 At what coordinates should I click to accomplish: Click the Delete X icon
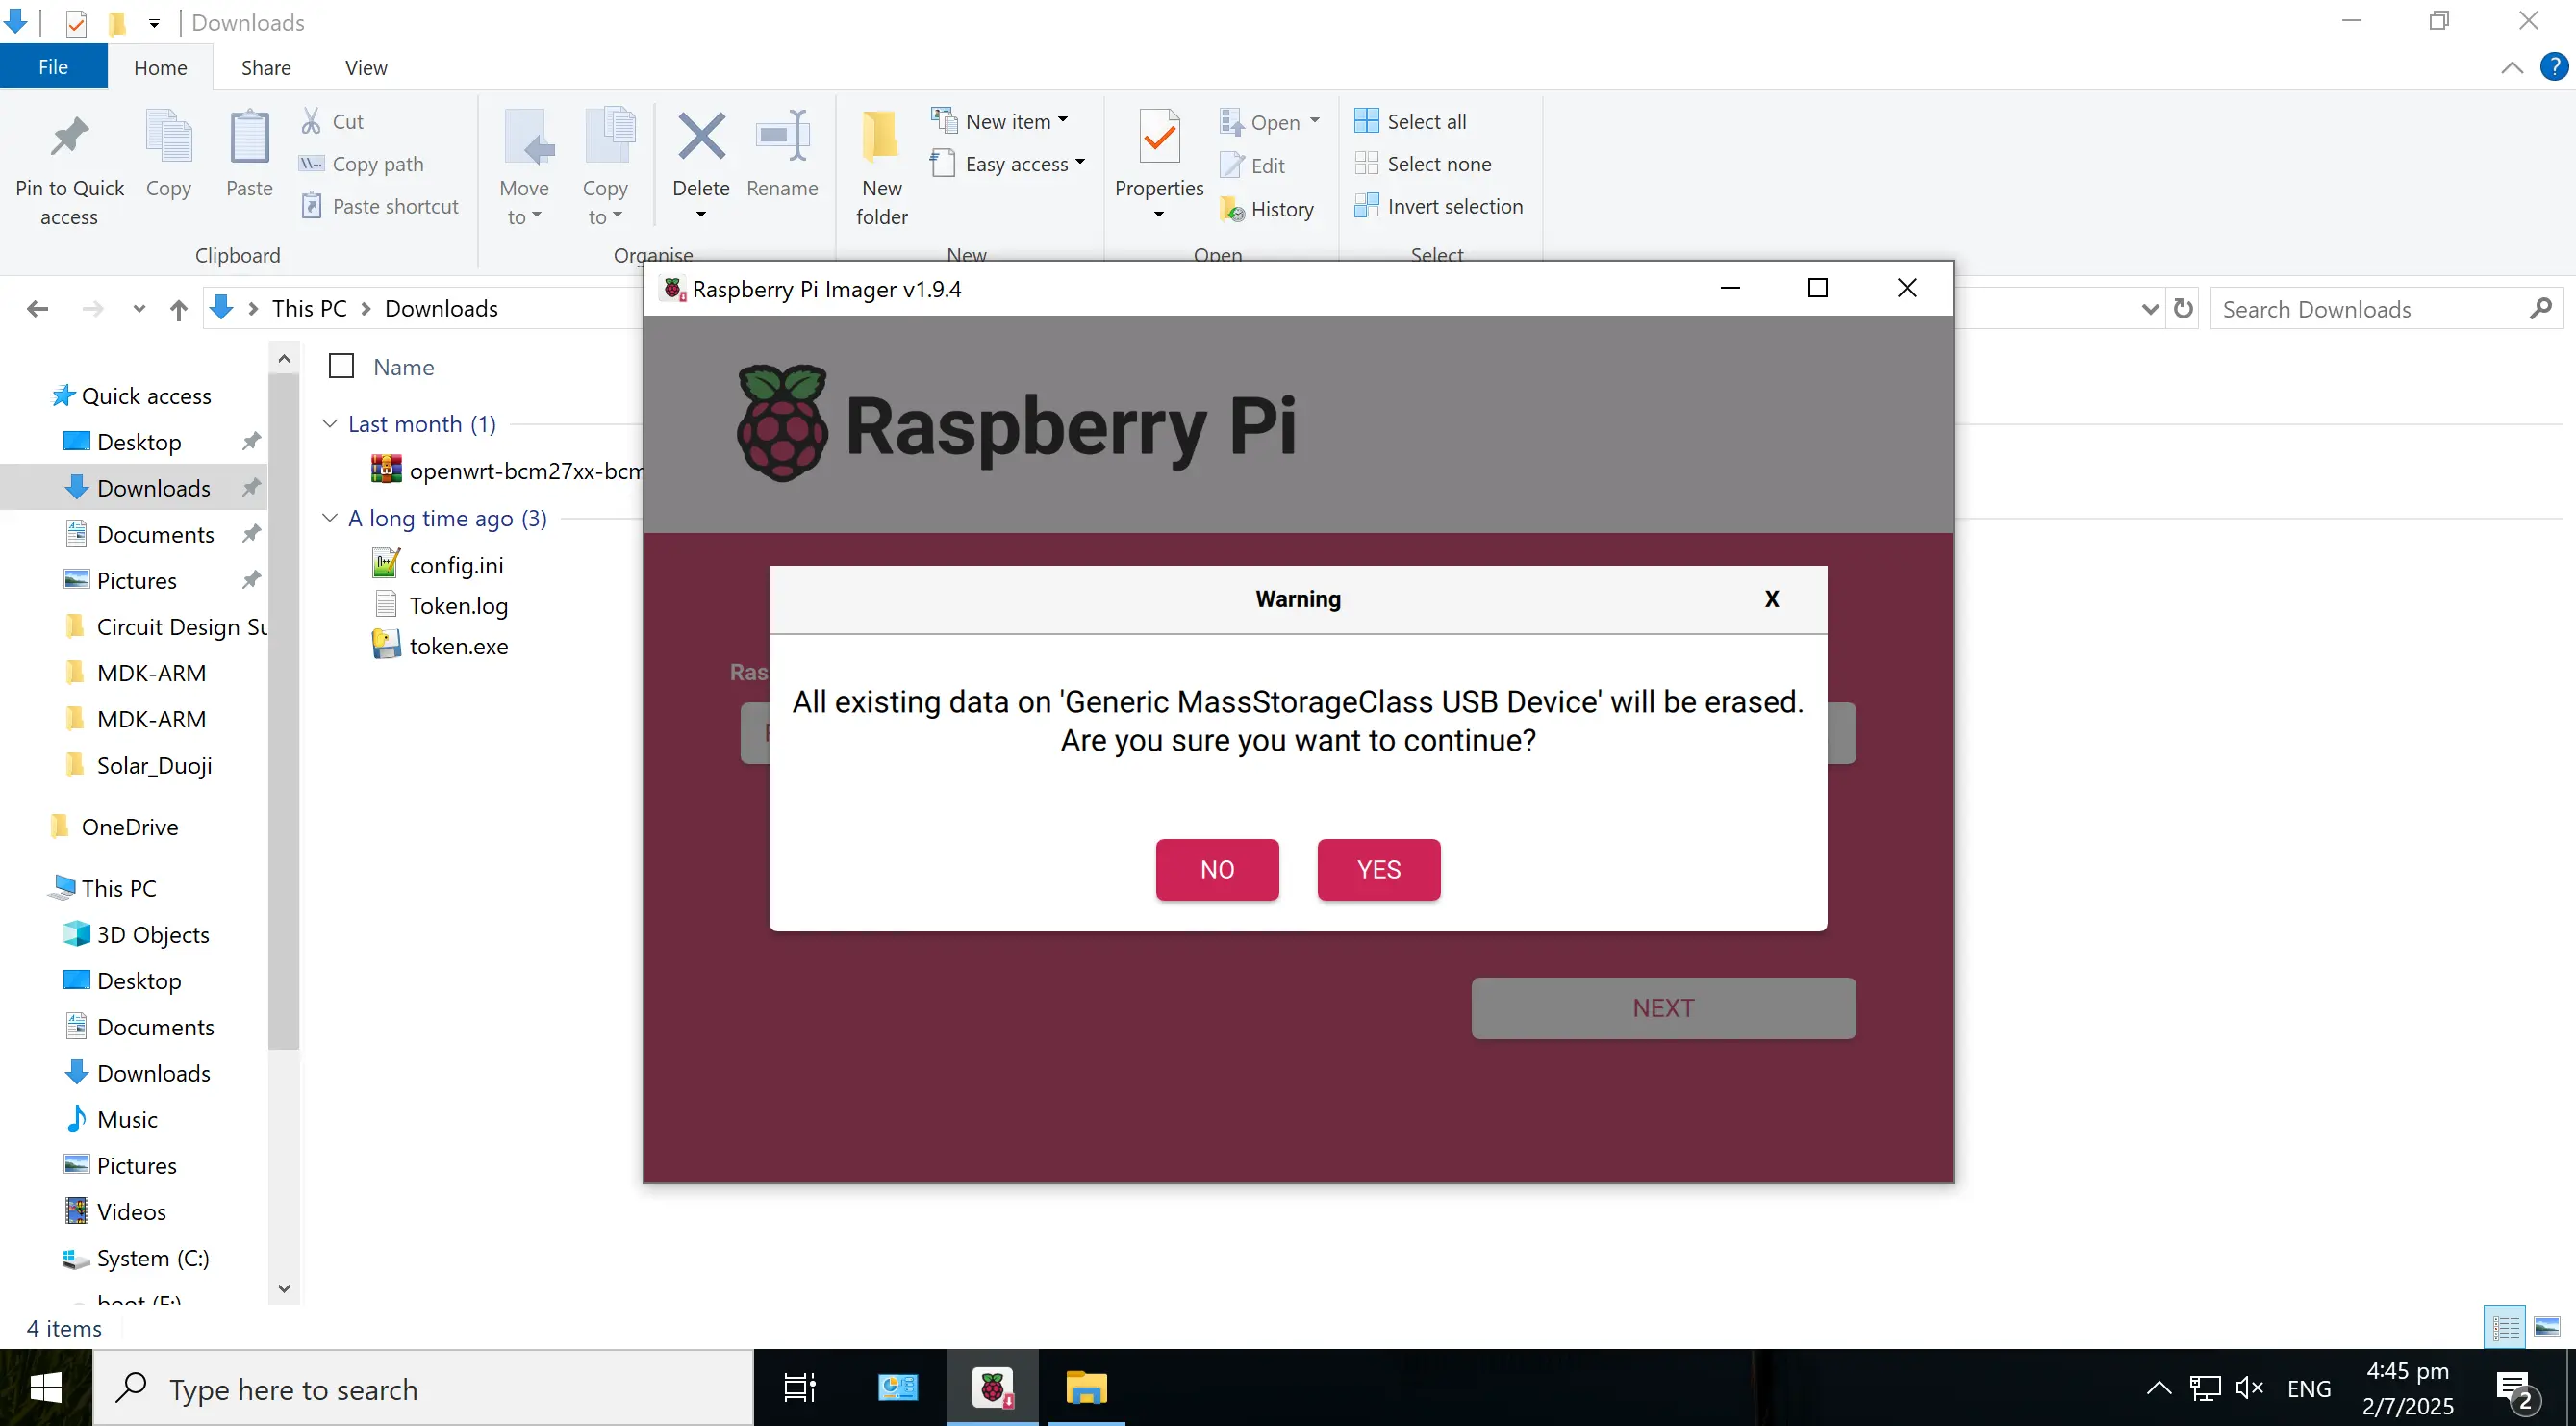click(x=701, y=137)
